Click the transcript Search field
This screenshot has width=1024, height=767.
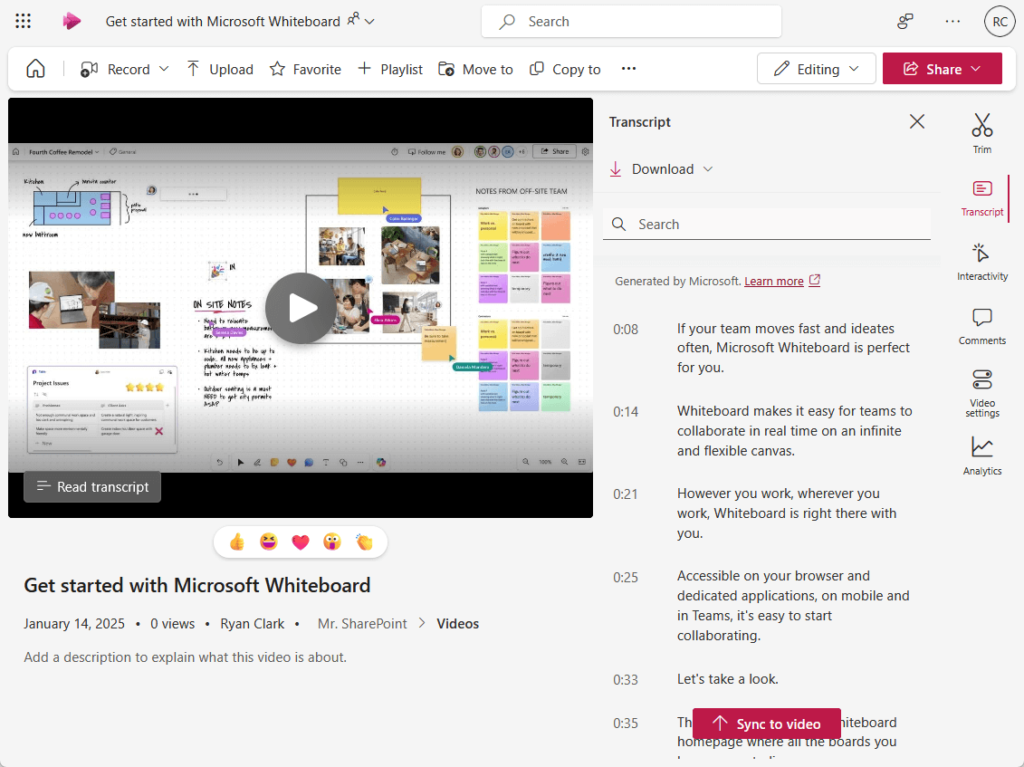(767, 224)
